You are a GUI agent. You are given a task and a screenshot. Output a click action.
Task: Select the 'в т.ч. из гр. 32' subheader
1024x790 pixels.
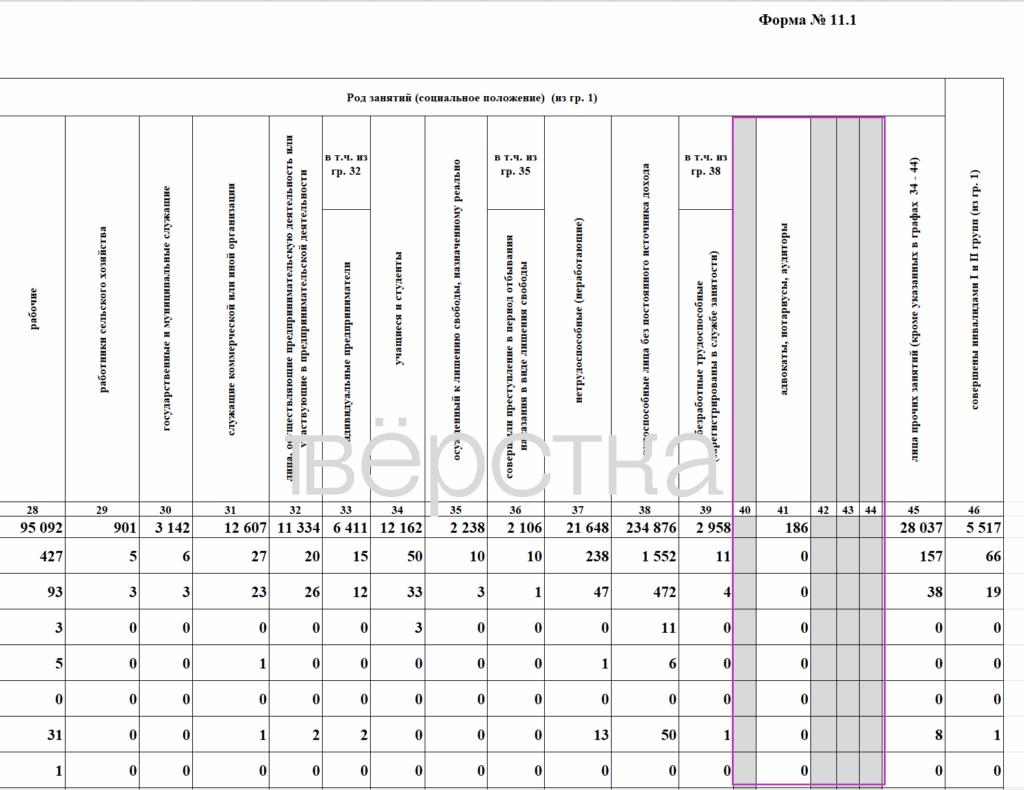click(x=346, y=163)
